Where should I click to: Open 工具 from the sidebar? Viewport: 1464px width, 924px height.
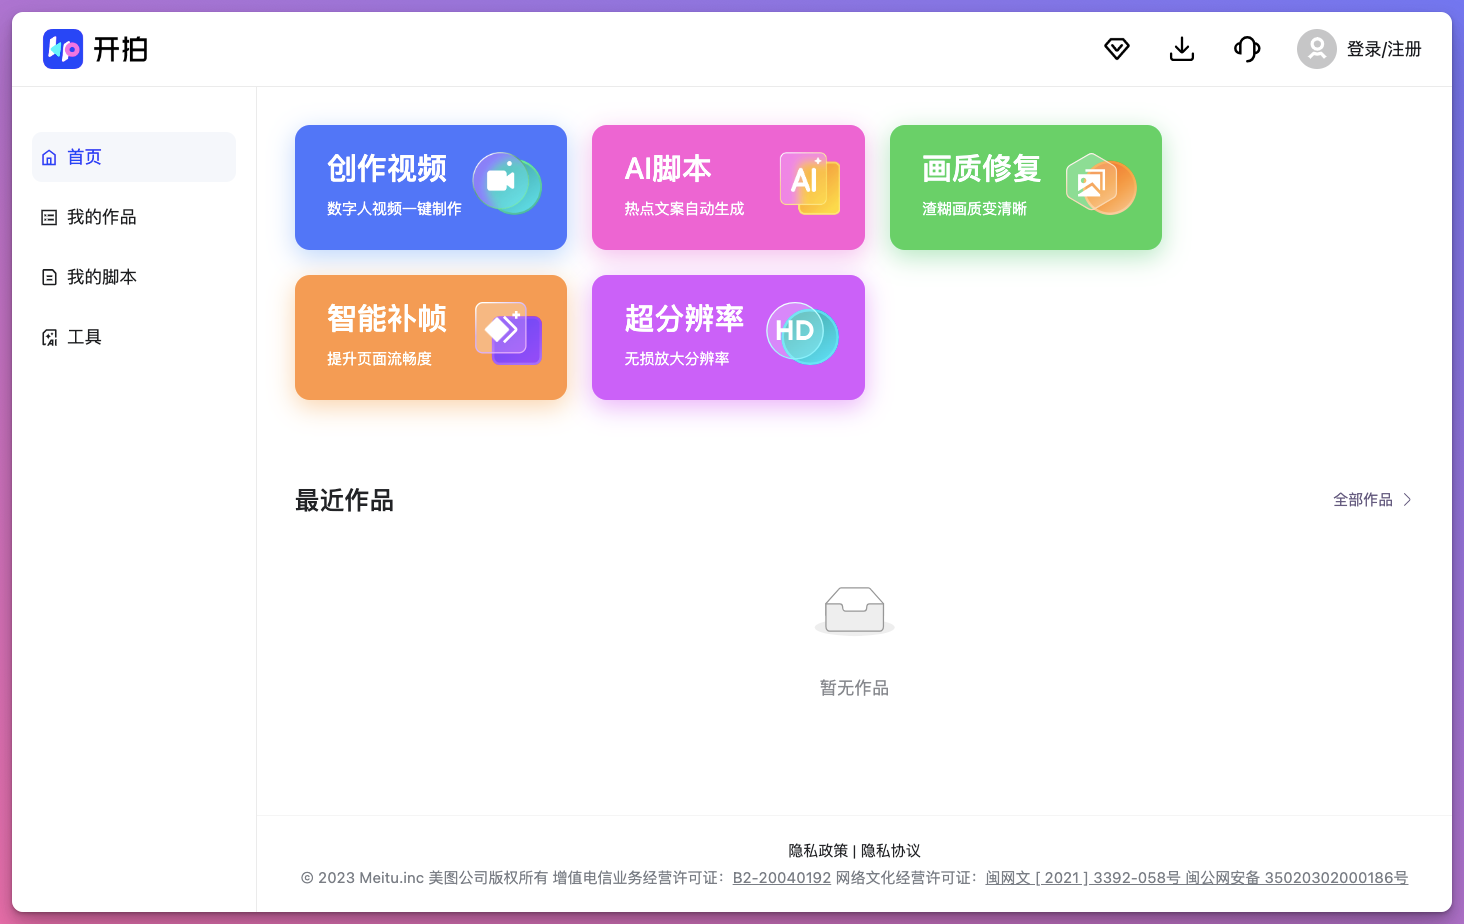pyautogui.click(x=84, y=337)
